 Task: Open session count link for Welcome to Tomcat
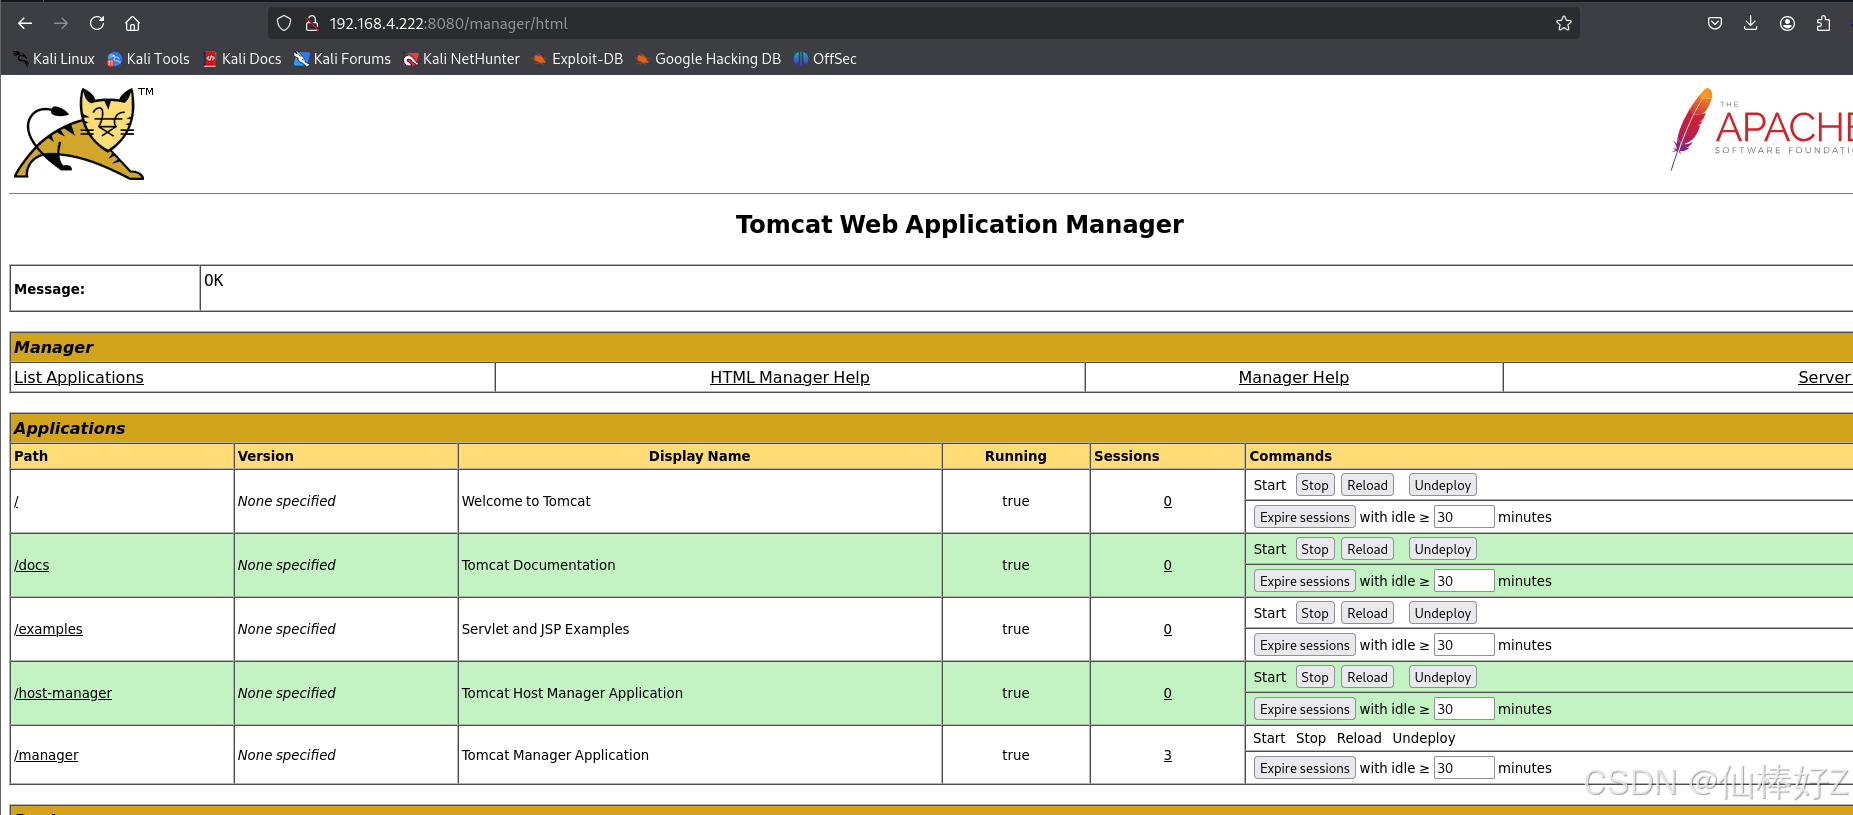pyautogui.click(x=1167, y=501)
